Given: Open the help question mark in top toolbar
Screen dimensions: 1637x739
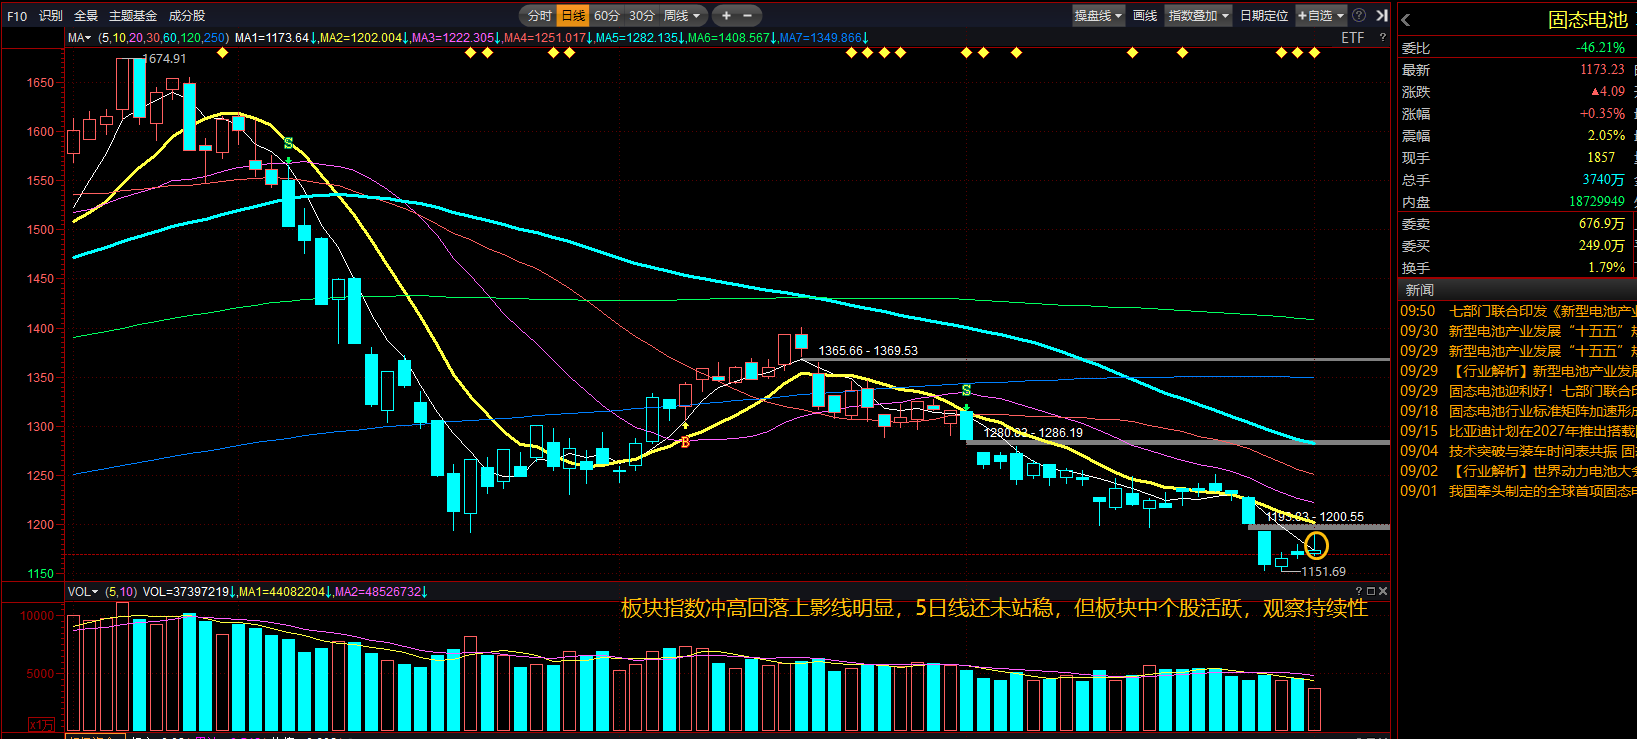Looking at the screenshot, I should coord(1359,15).
